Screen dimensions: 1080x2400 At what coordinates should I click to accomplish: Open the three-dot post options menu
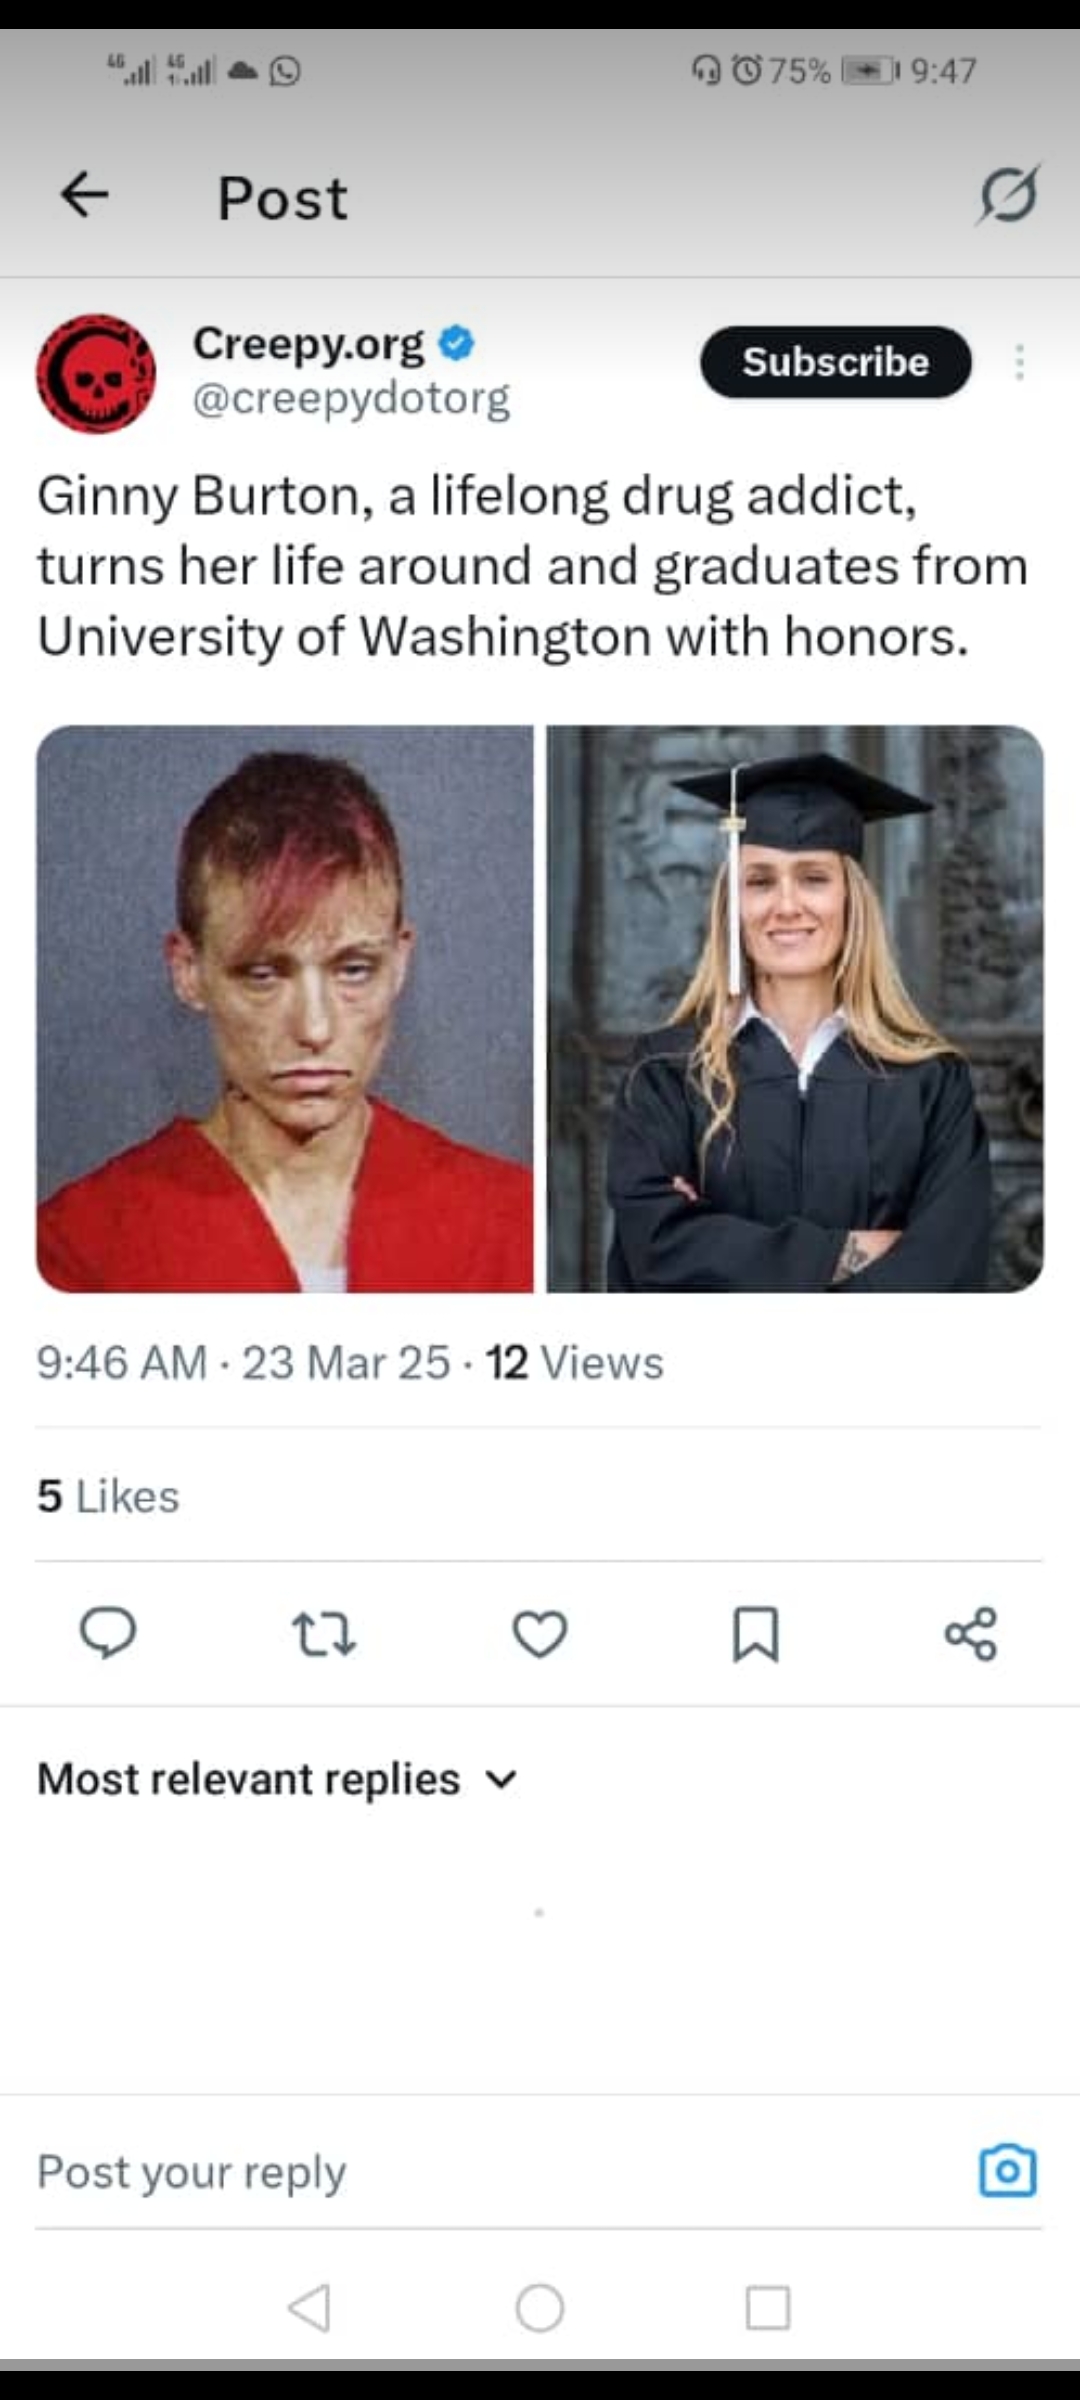(x=1019, y=362)
